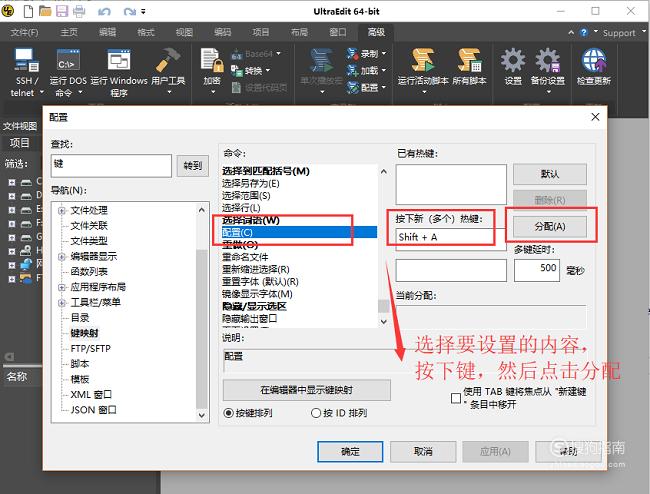
Task: Open 用户工具 dropdown arrow
Action: pyautogui.click(x=169, y=92)
